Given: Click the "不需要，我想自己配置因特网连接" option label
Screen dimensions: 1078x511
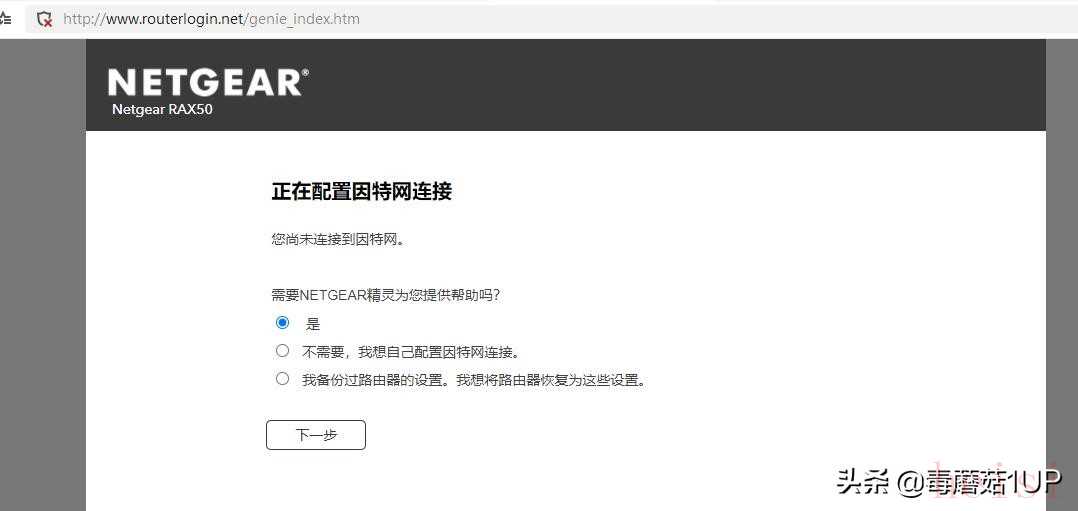Looking at the screenshot, I should click(x=411, y=352).
